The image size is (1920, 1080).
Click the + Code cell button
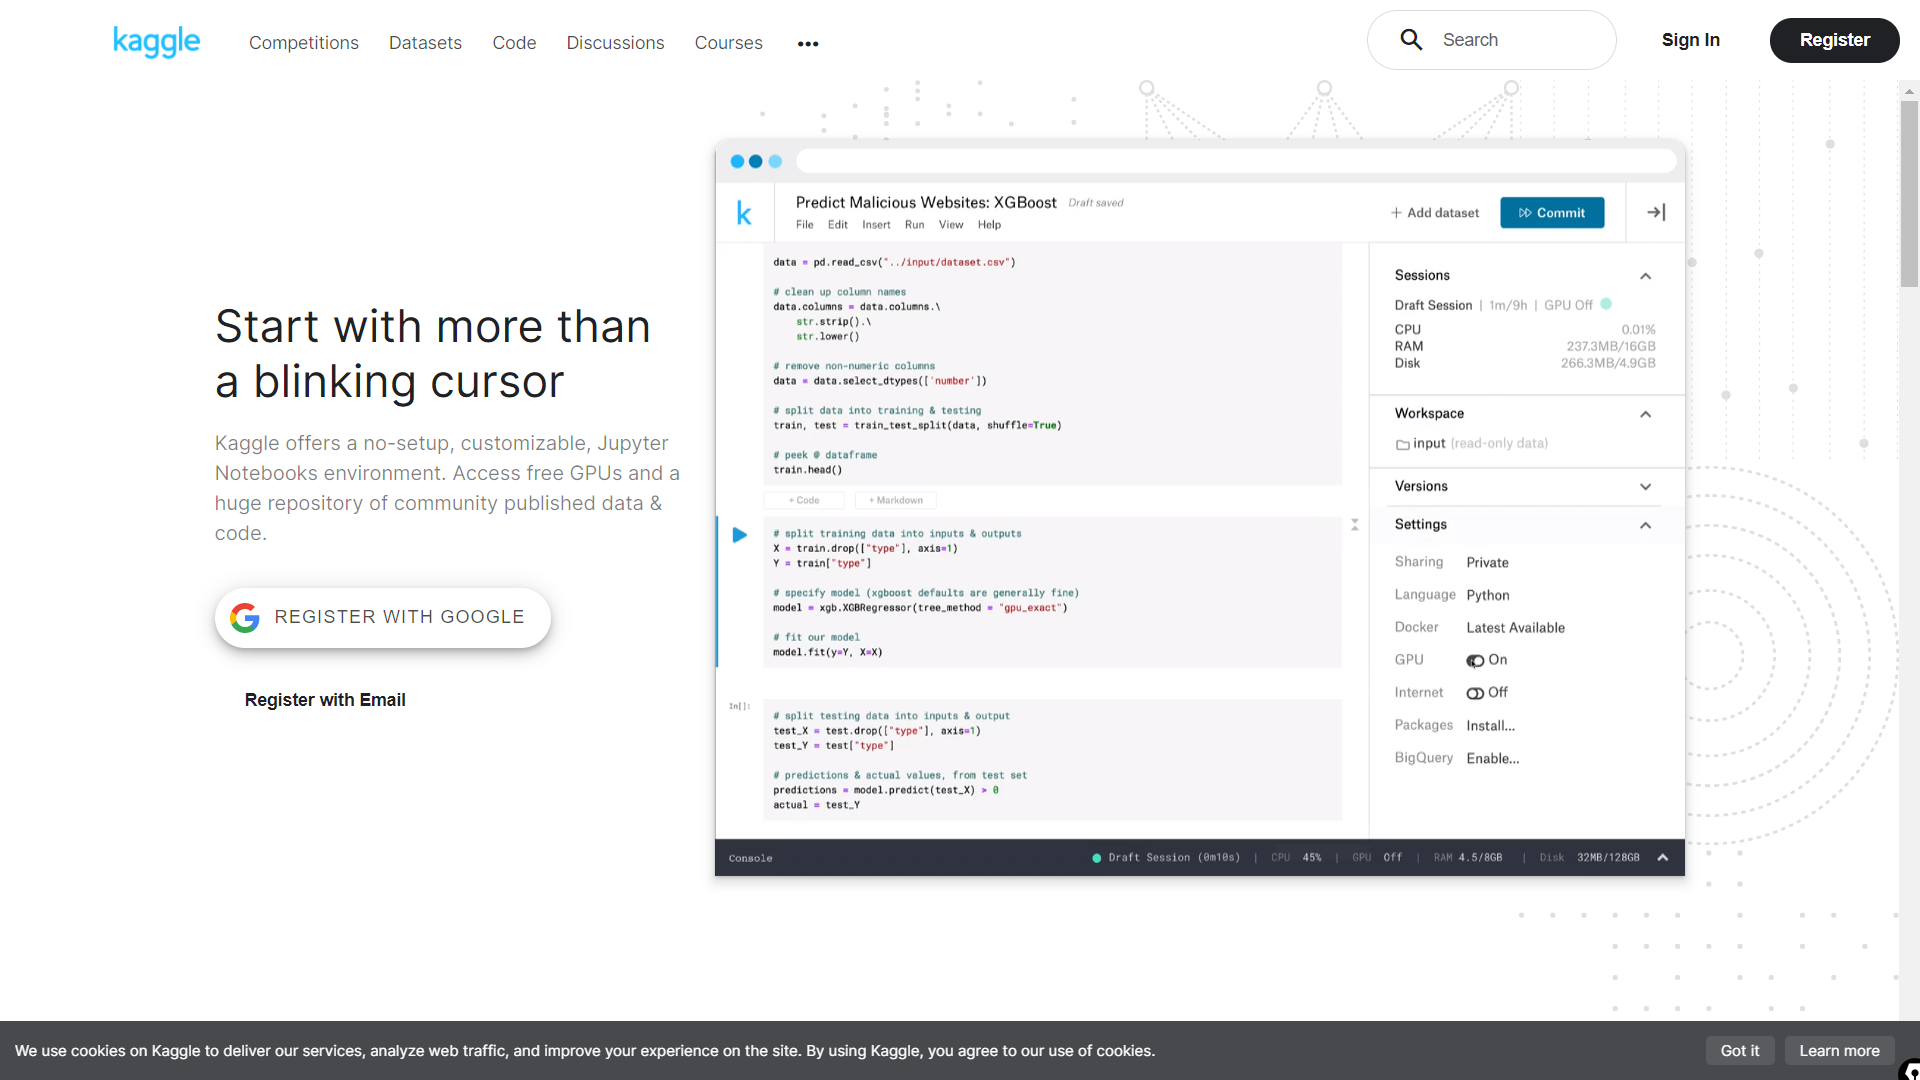[x=804, y=500]
